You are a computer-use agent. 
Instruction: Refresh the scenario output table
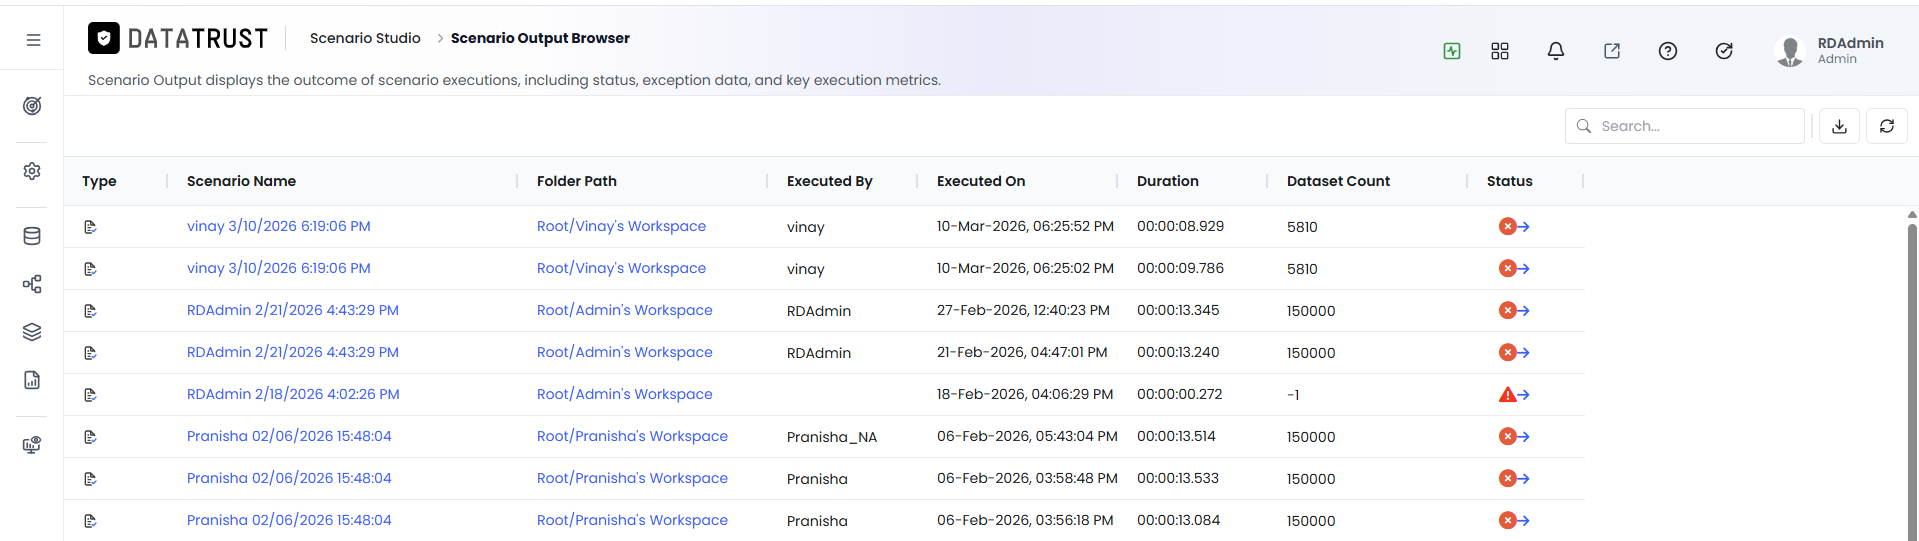click(1887, 126)
